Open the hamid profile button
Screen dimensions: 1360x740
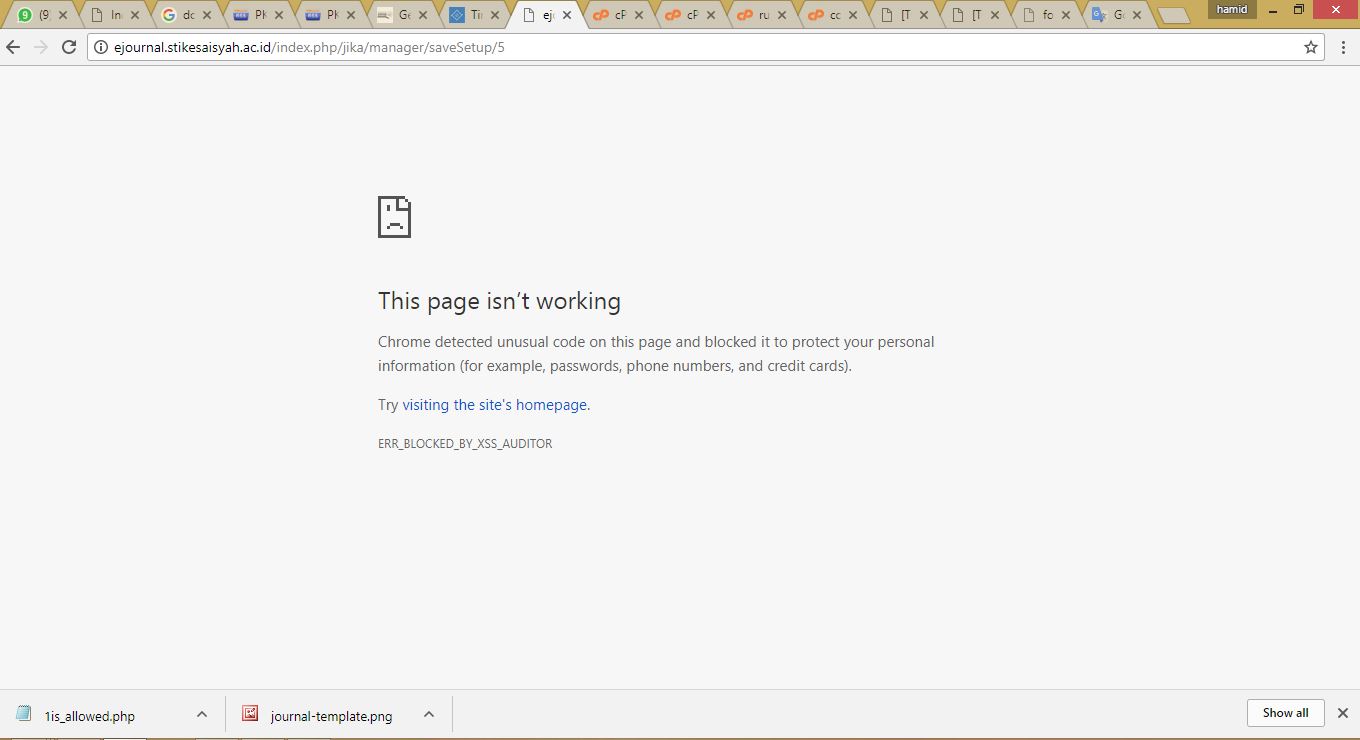pyautogui.click(x=1231, y=10)
